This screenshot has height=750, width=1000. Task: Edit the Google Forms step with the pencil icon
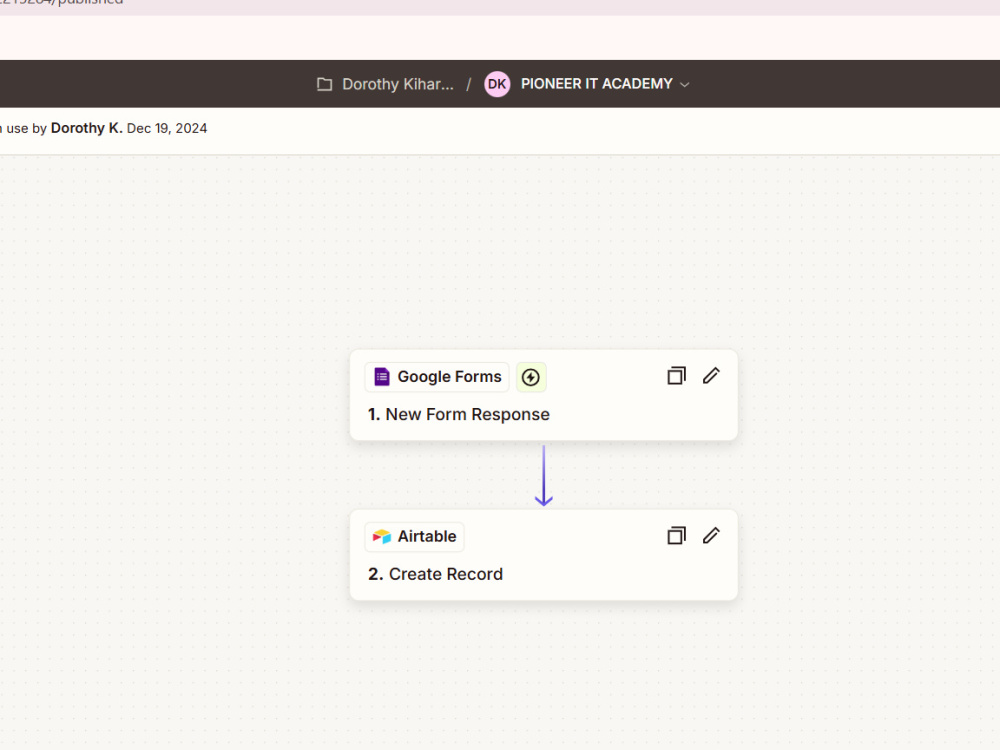point(711,376)
